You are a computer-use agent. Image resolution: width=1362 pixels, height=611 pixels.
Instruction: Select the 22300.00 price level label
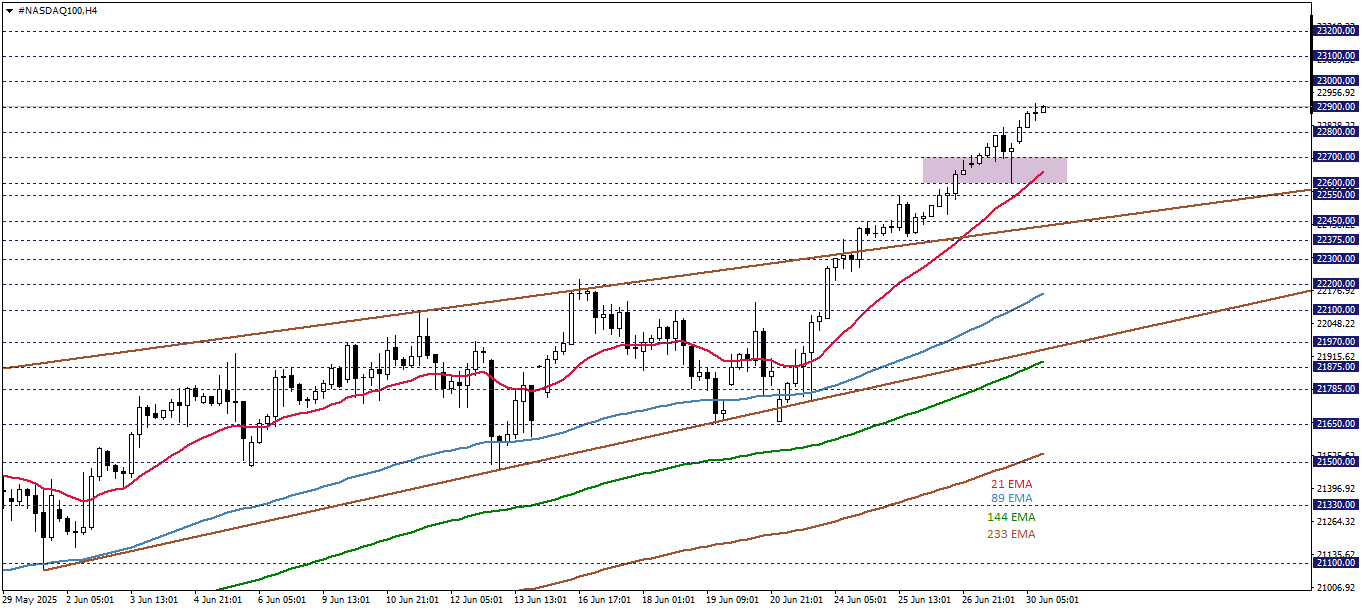[1336, 259]
